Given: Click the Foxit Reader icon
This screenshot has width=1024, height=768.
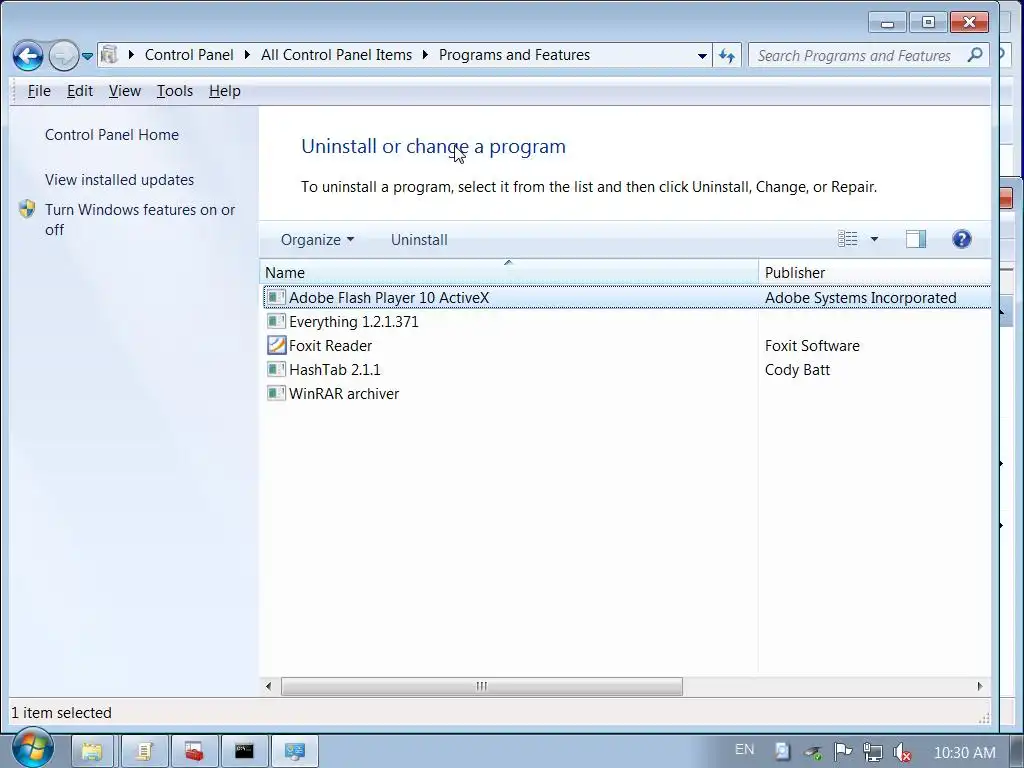Looking at the screenshot, I should point(276,345).
